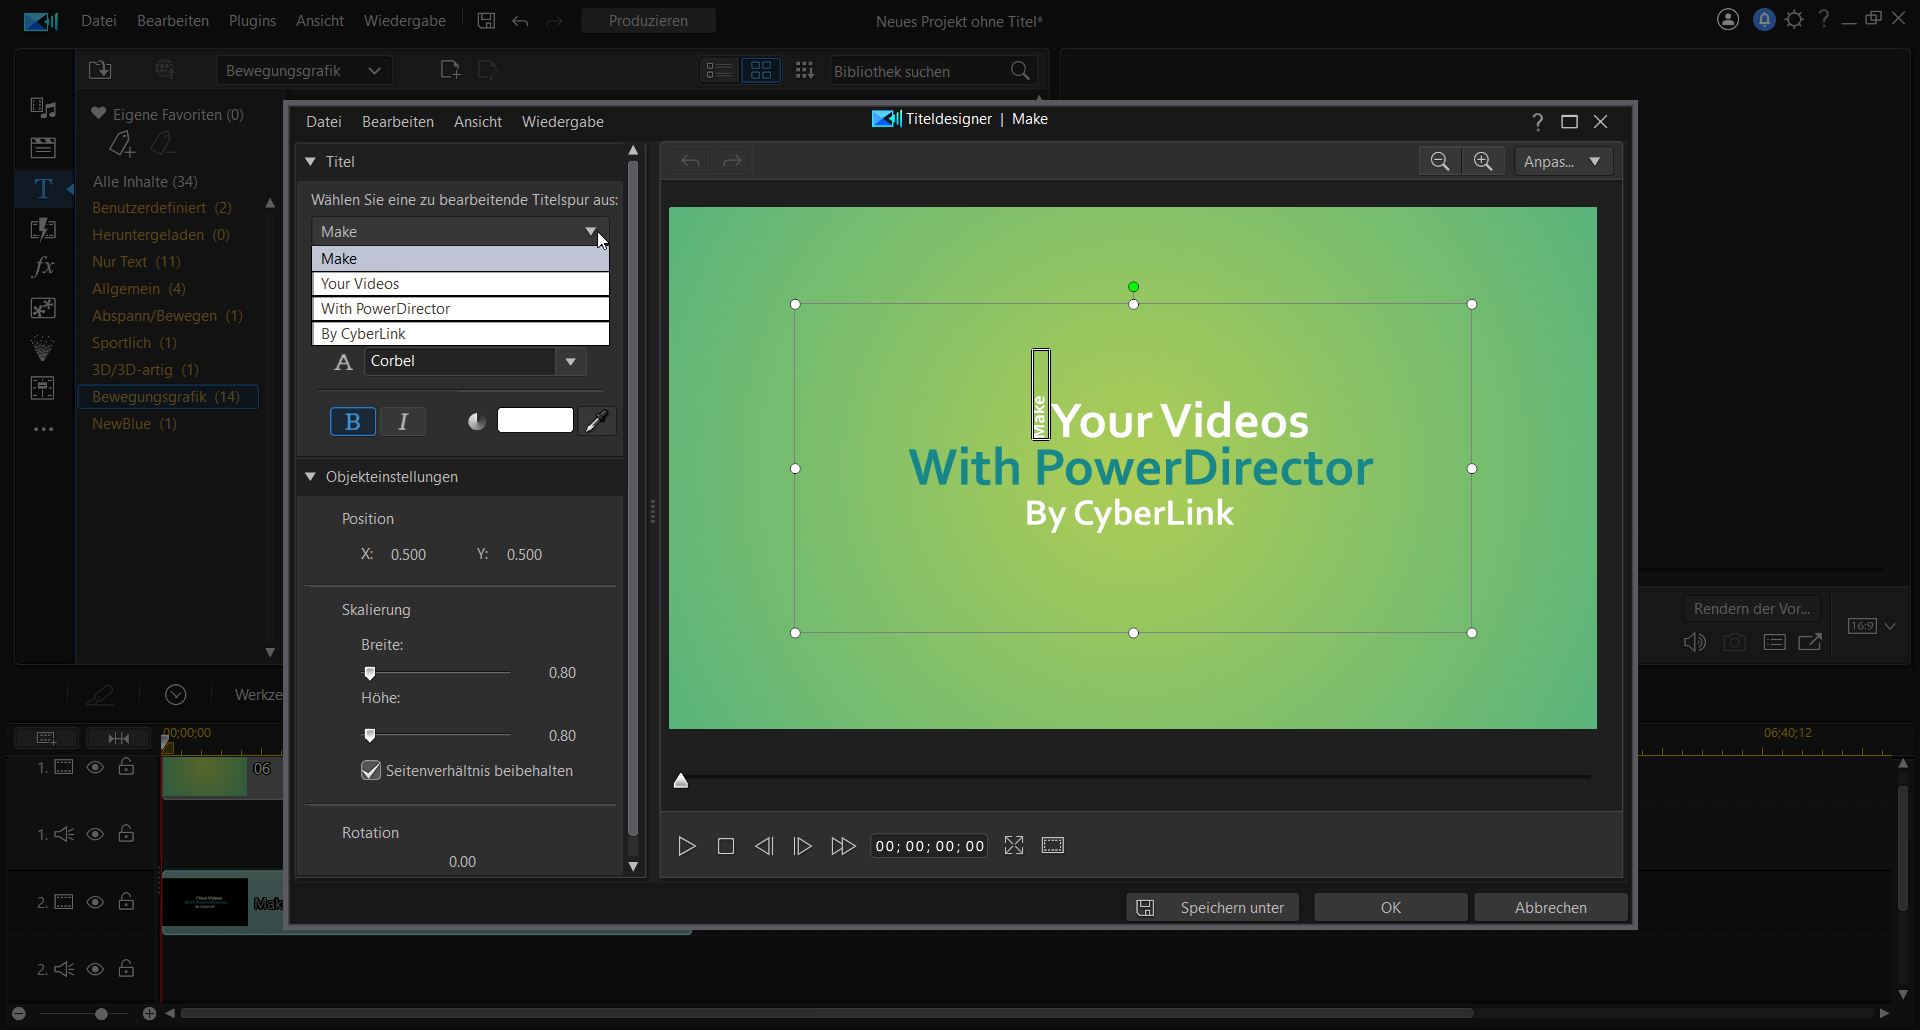Toggle visibility of video track 1
This screenshot has width=1920, height=1030.
[95, 768]
